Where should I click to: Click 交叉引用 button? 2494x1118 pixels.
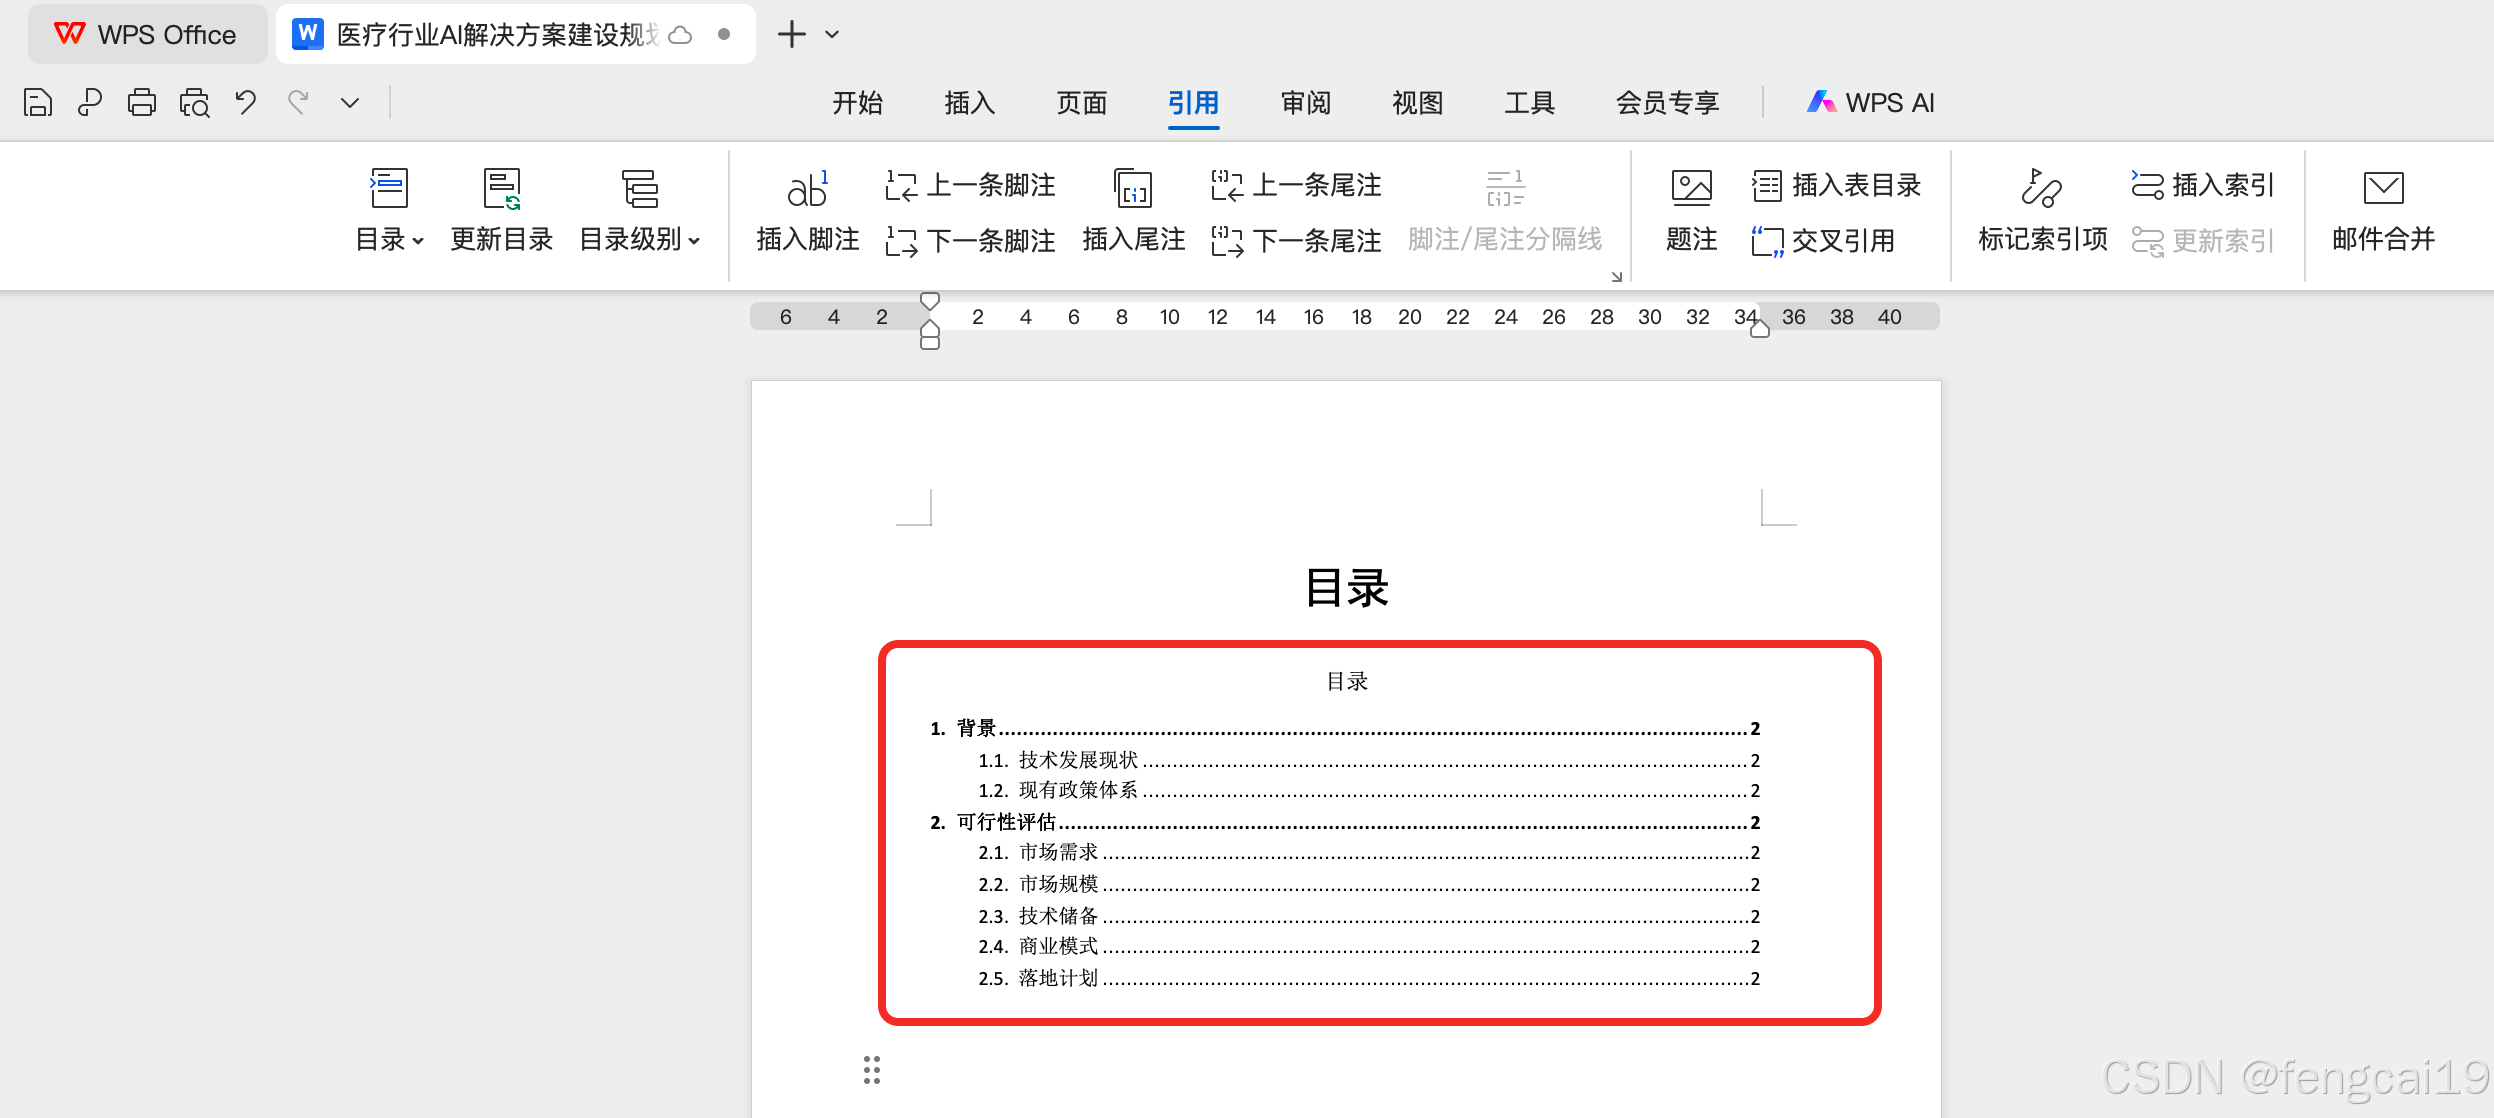pyautogui.click(x=1824, y=241)
